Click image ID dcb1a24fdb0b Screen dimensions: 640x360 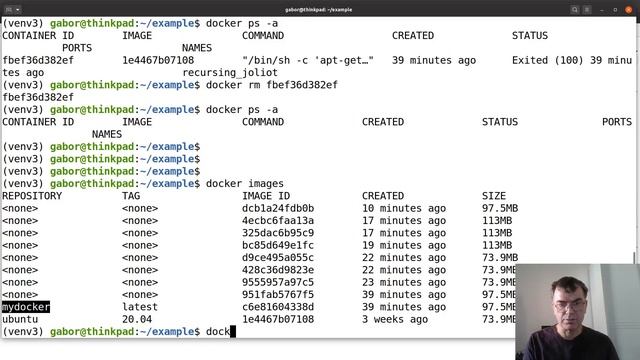point(278,208)
